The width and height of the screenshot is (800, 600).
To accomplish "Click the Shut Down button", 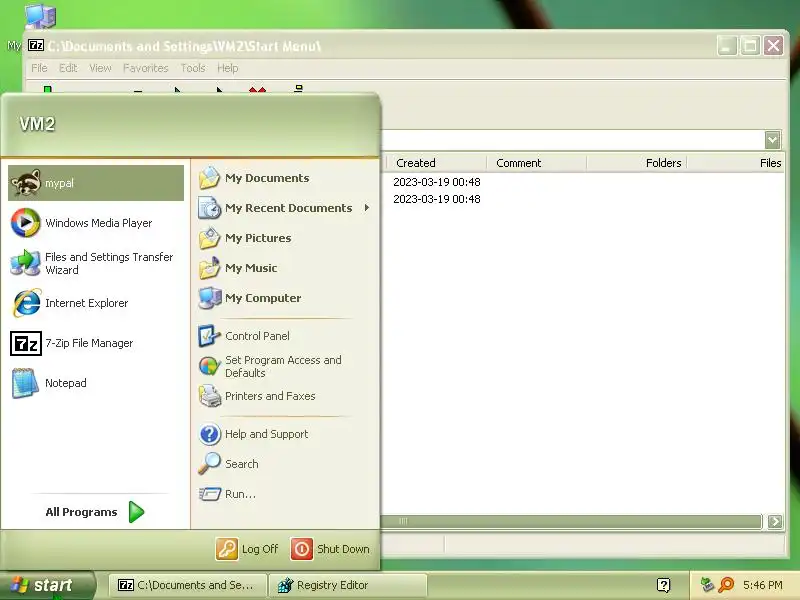I will point(331,549).
